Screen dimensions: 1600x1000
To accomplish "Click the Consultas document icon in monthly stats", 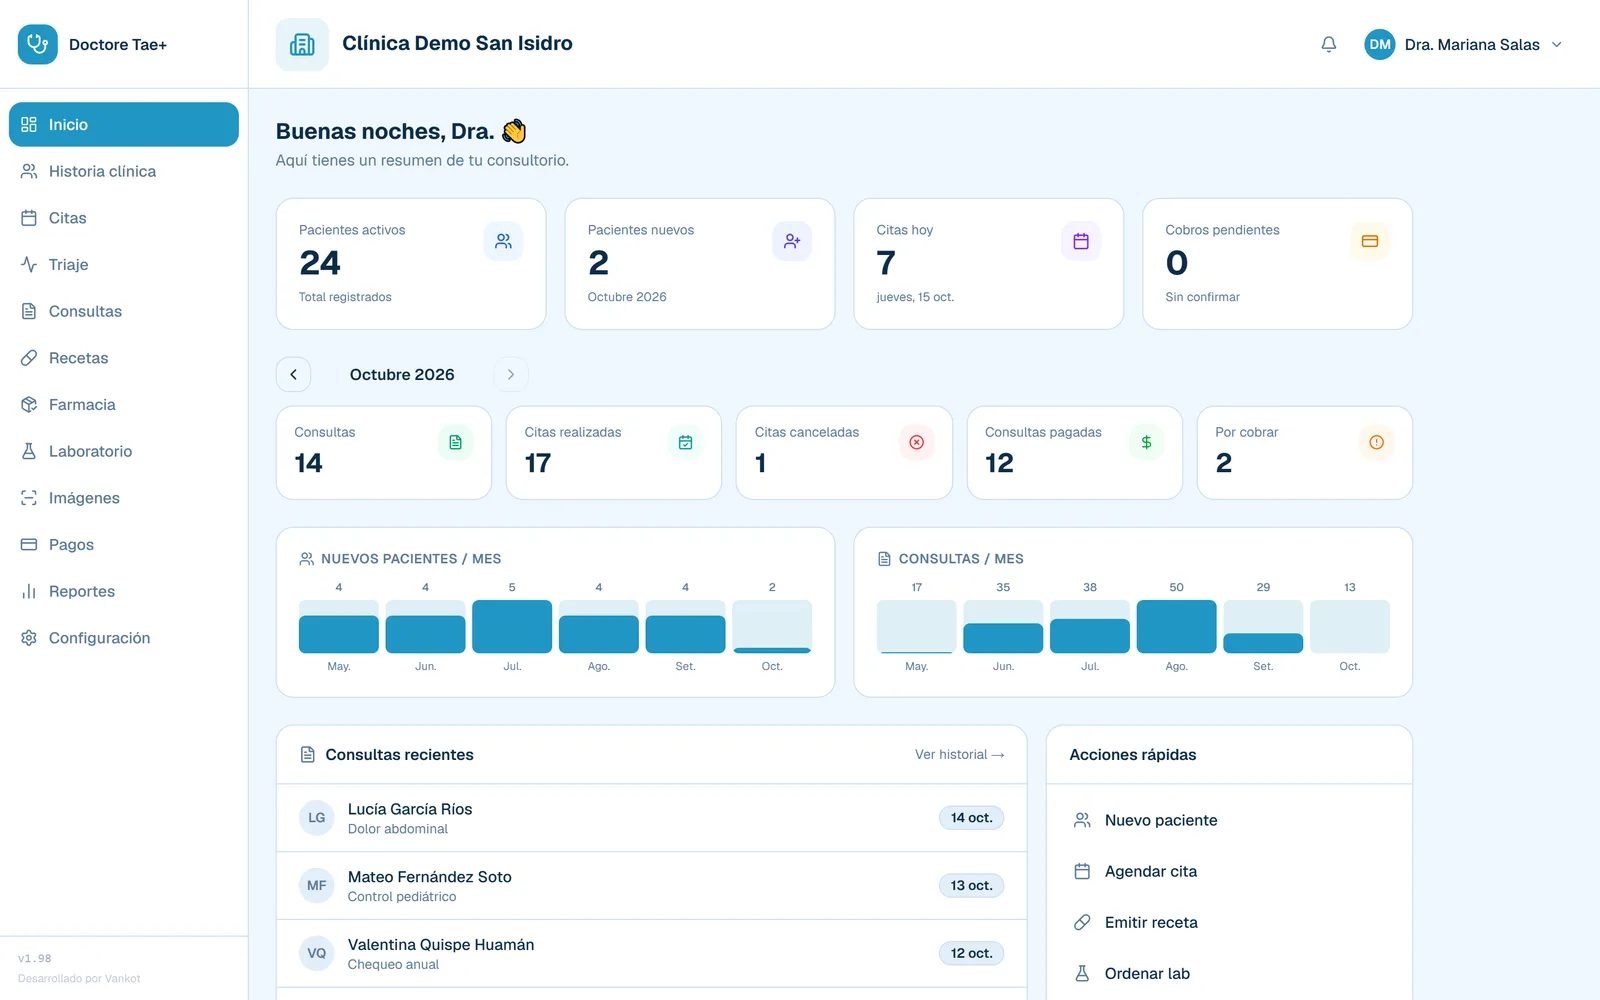I will [x=456, y=442].
